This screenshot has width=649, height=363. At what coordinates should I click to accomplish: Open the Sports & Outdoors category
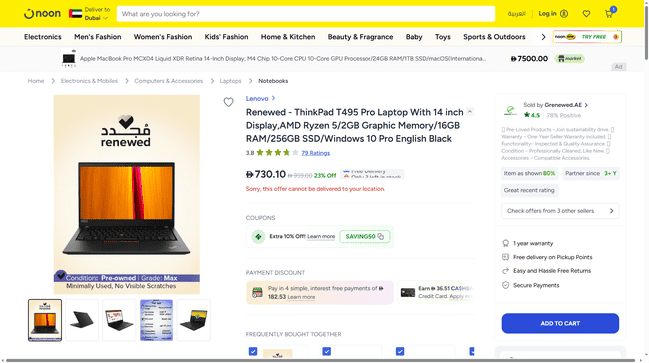494,37
